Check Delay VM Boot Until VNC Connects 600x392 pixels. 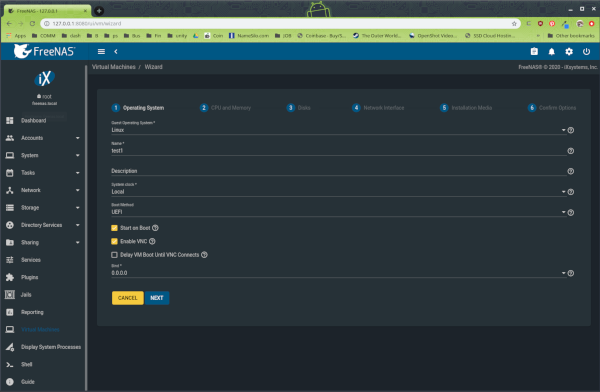pyautogui.click(x=114, y=255)
